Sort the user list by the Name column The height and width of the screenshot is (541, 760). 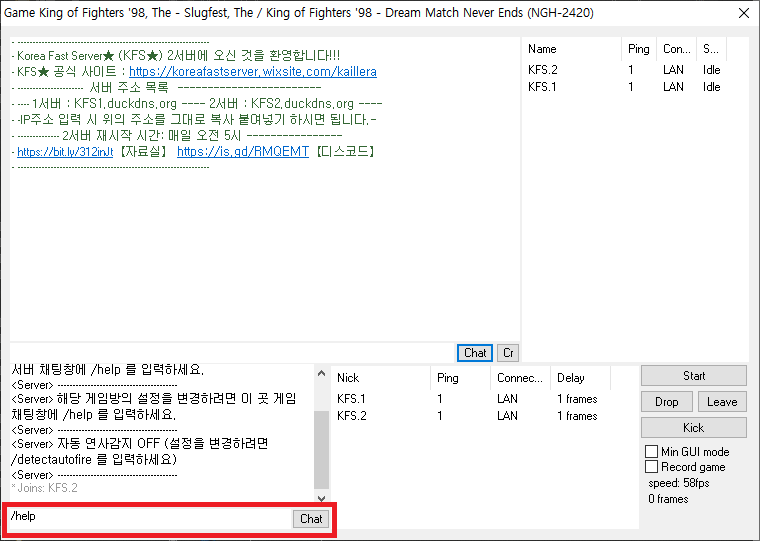(x=572, y=49)
